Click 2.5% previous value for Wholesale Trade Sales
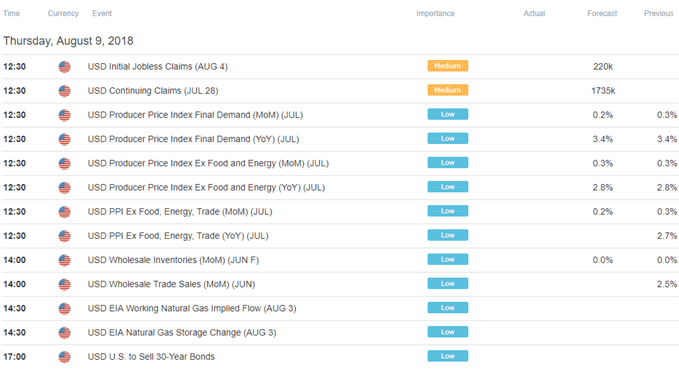Screen dimensions: 679x371 click(x=666, y=284)
